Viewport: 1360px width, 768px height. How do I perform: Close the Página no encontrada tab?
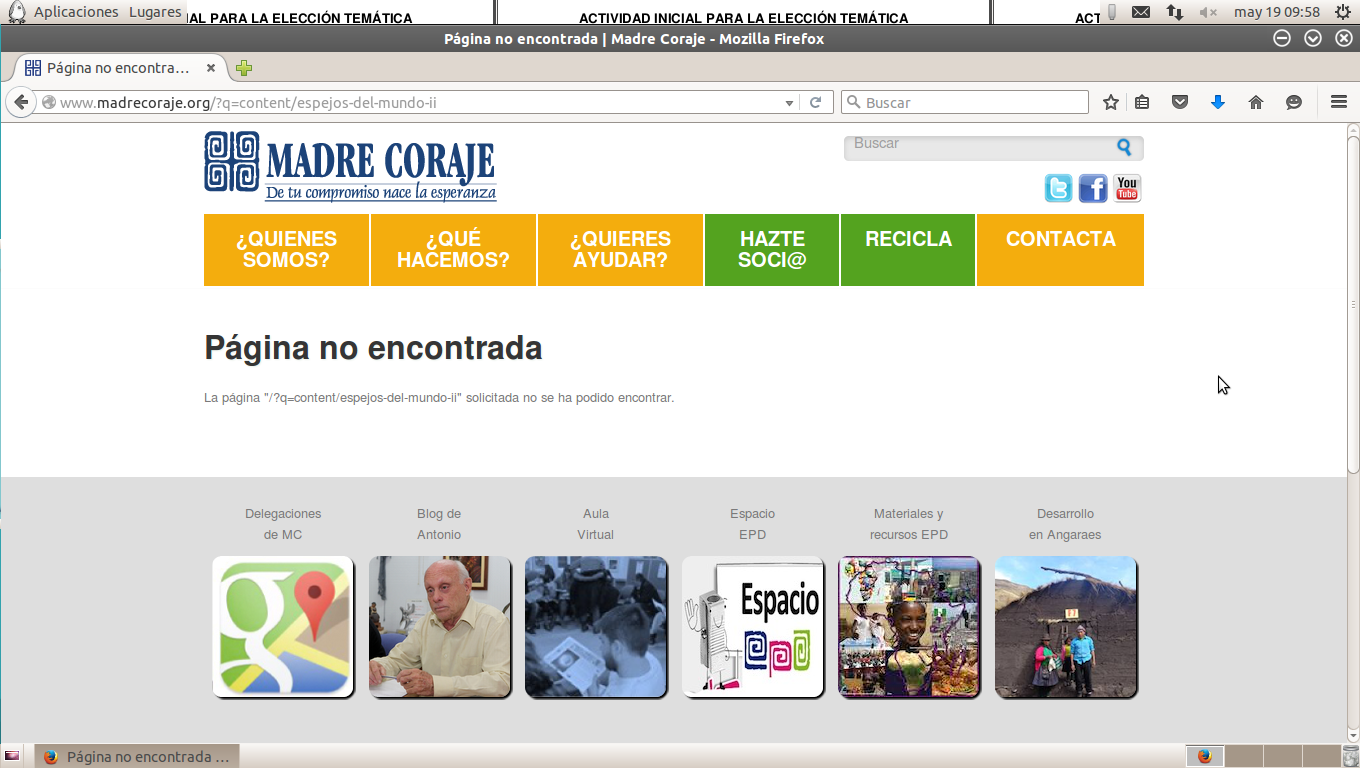pyautogui.click(x=211, y=68)
